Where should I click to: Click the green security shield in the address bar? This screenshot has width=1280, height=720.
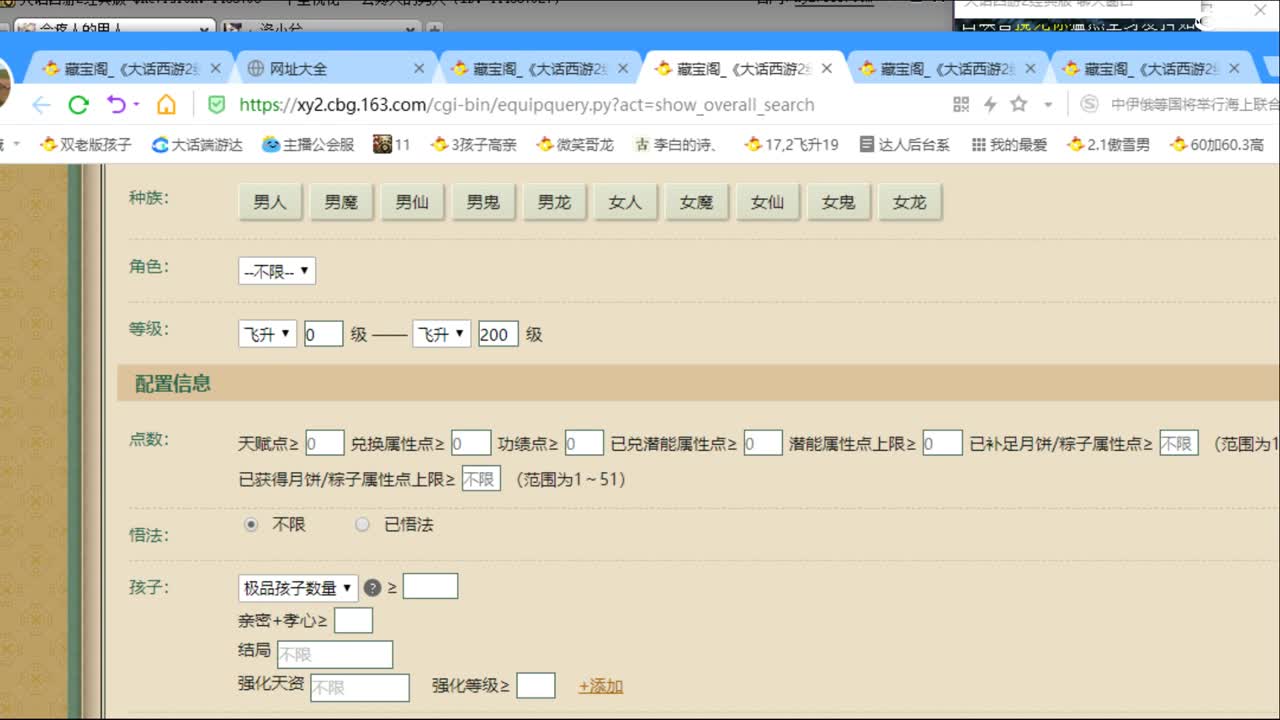(x=215, y=104)
